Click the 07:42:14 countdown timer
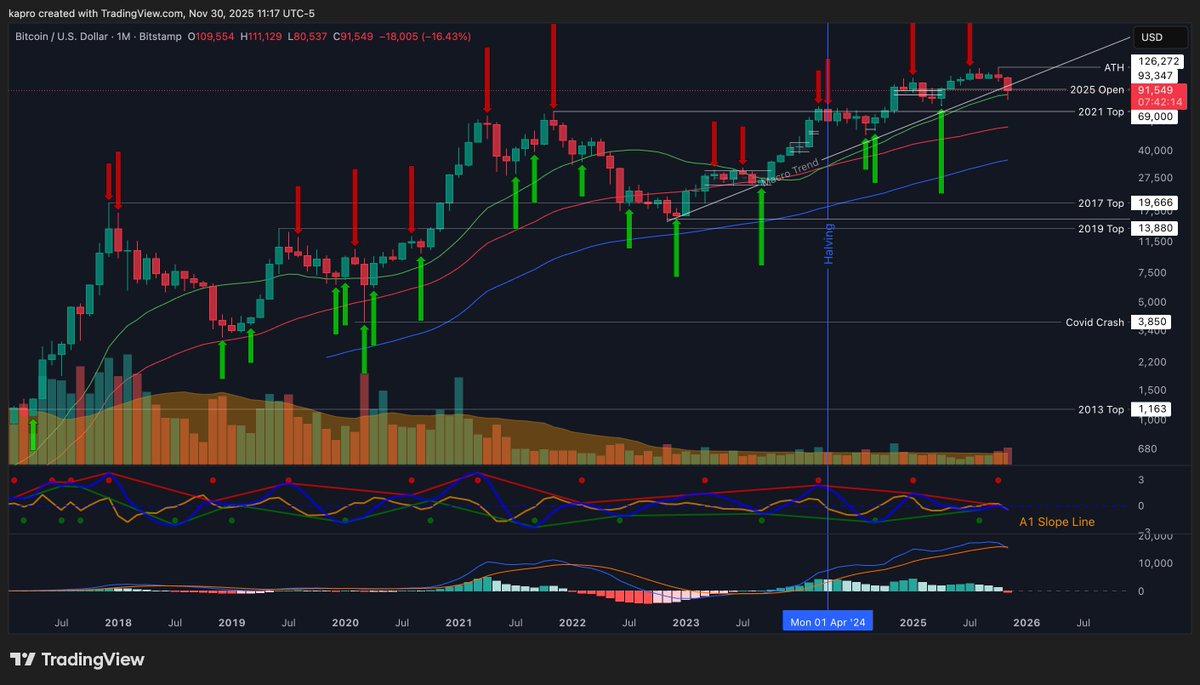 click(1158, 103)
